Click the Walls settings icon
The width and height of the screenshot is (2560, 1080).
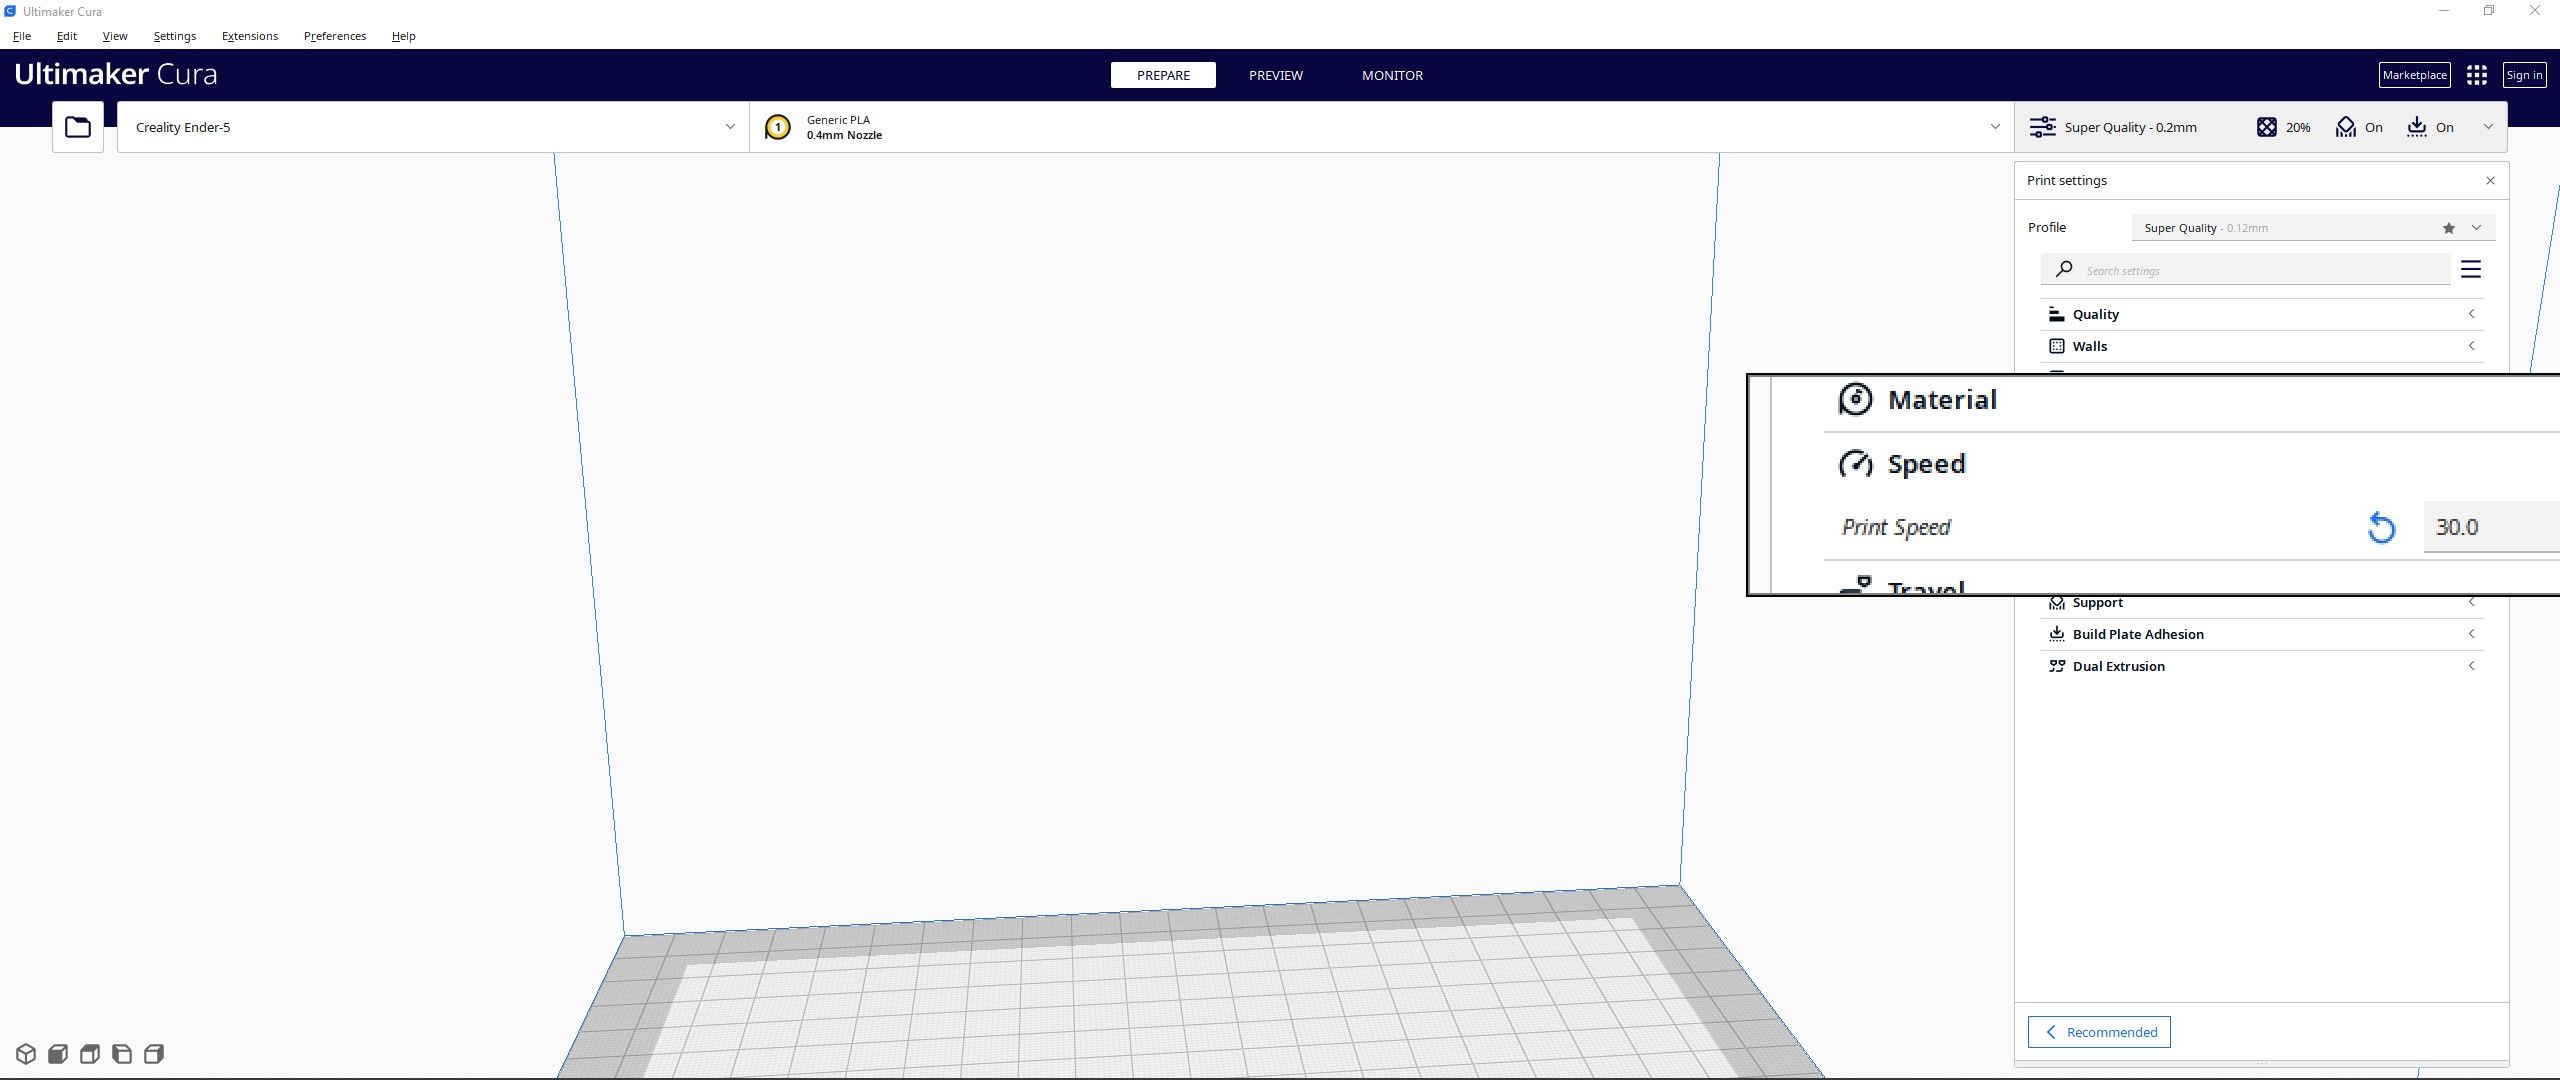[2059, 346]
